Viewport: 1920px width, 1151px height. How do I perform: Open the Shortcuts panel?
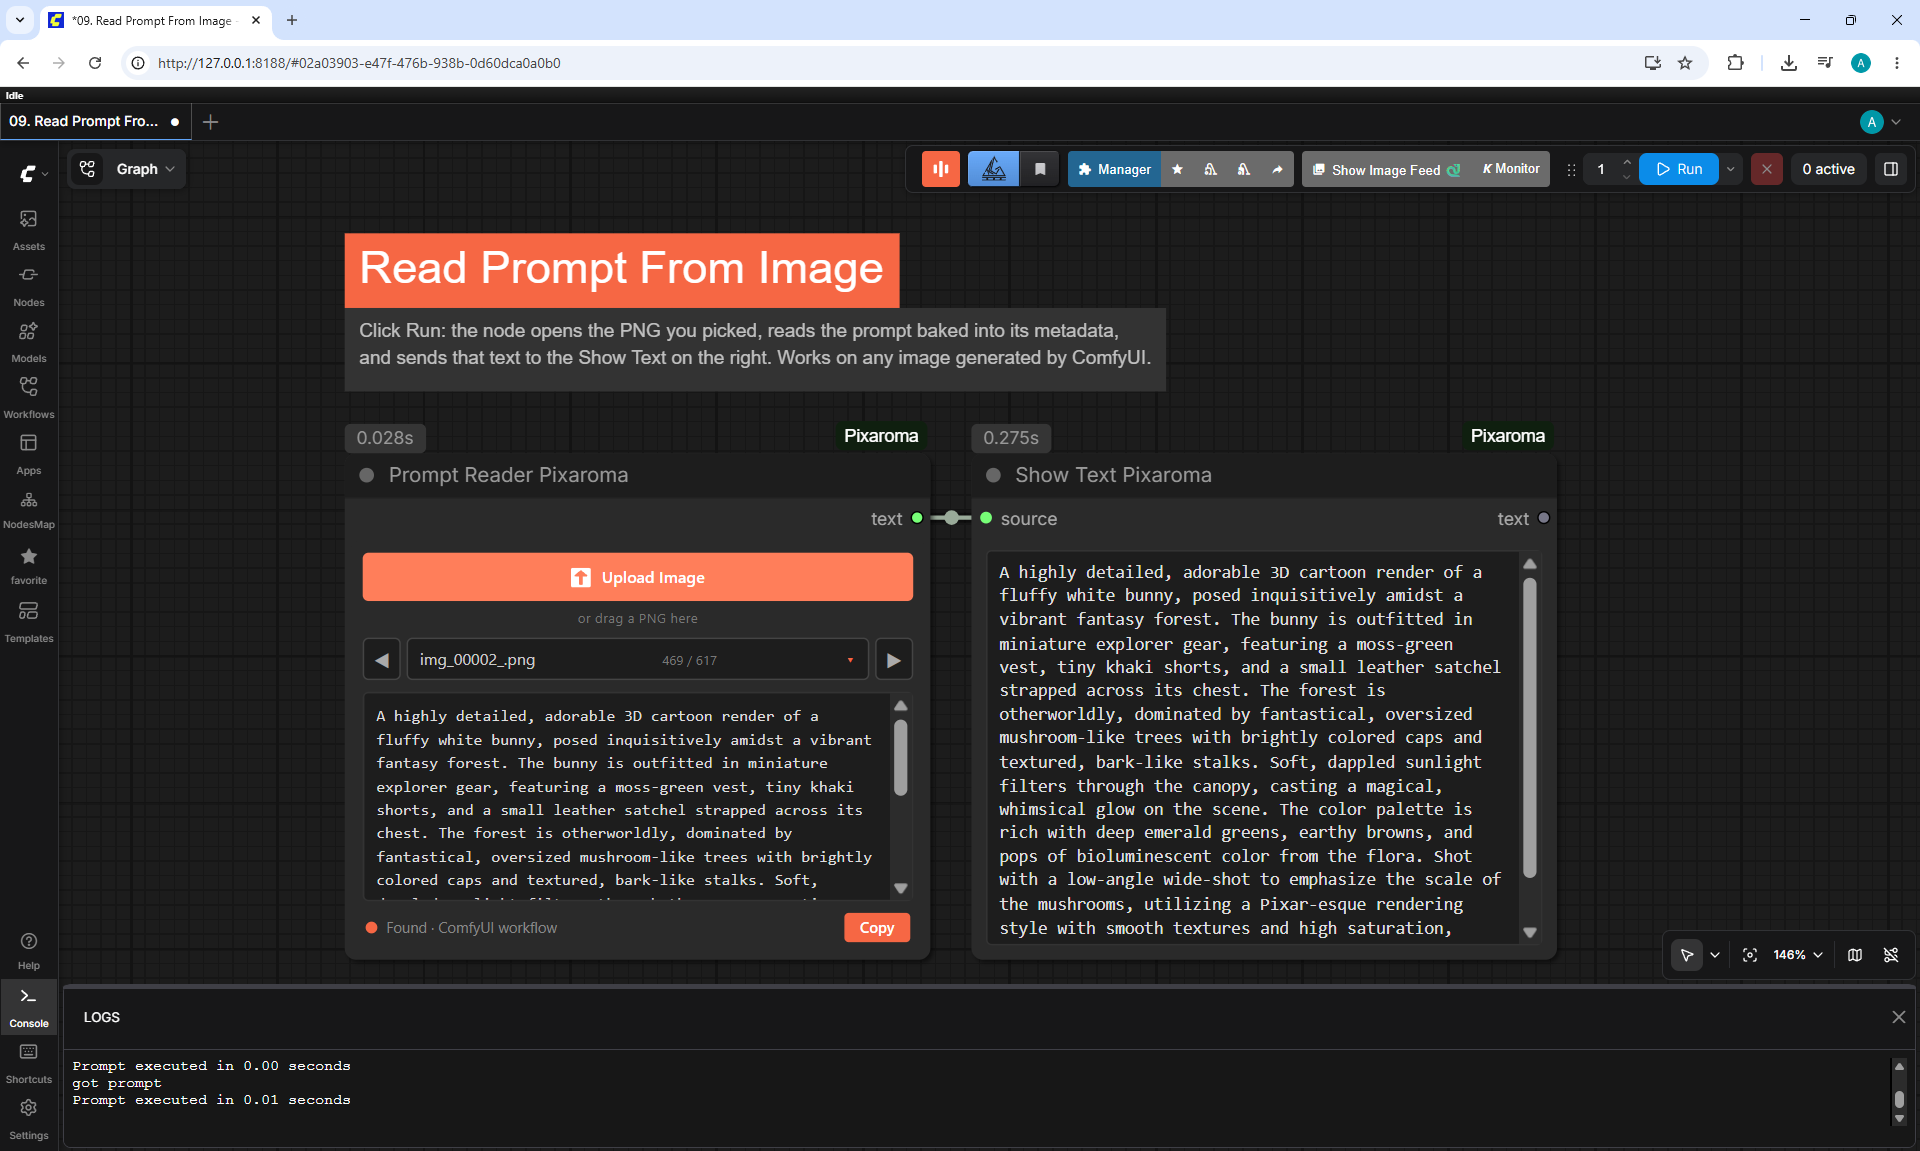pos(28,1063)
